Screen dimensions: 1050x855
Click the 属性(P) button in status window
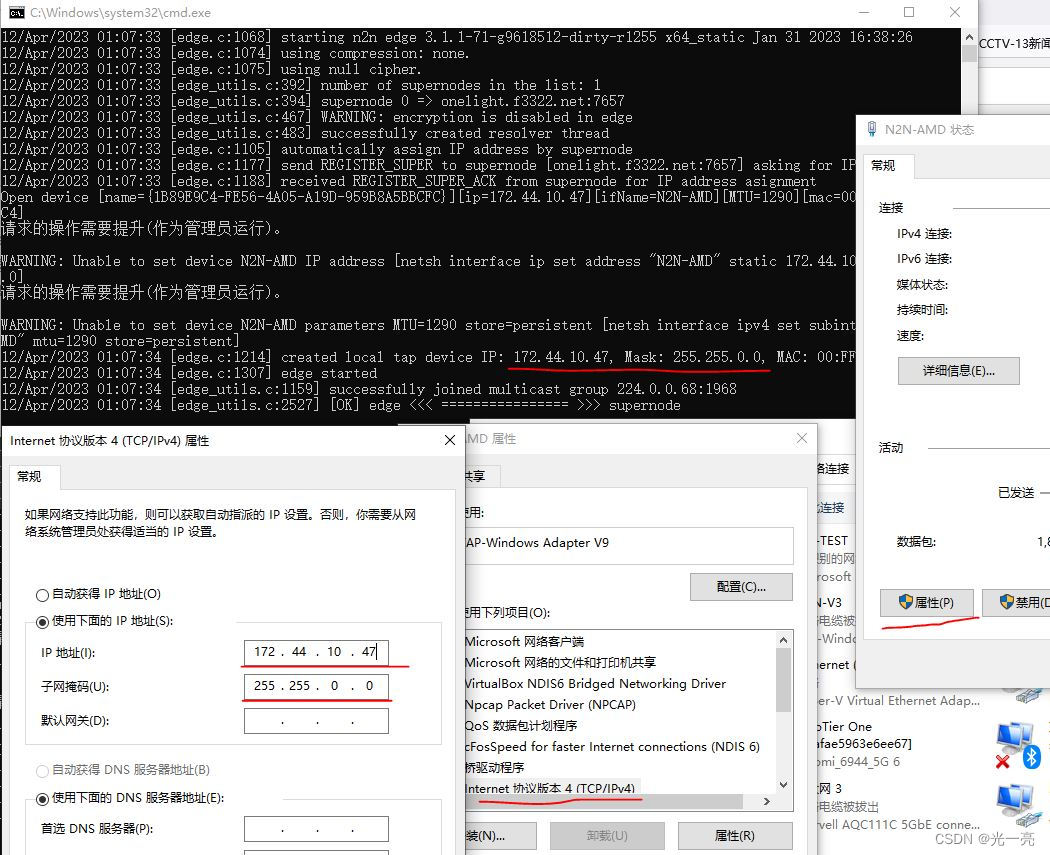click(927, 603)
